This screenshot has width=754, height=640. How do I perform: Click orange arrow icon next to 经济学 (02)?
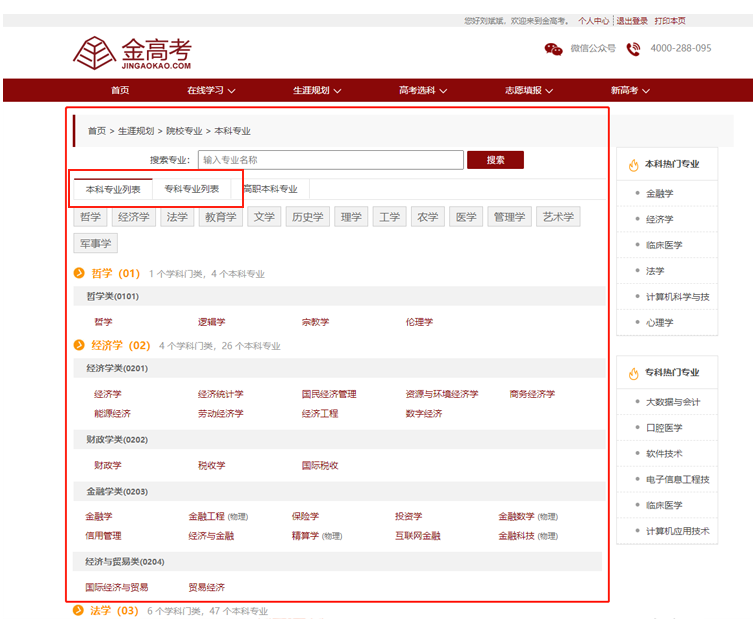tap(79, 345)
